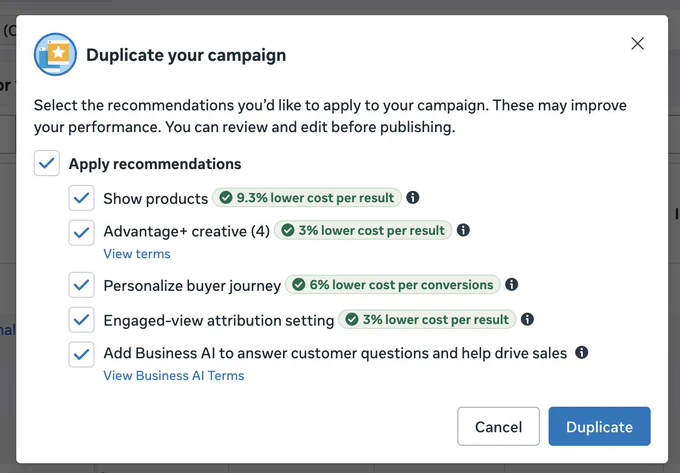Click the Cancel button
This screenshot has height=473, width=680.
[x=499, y=427]
